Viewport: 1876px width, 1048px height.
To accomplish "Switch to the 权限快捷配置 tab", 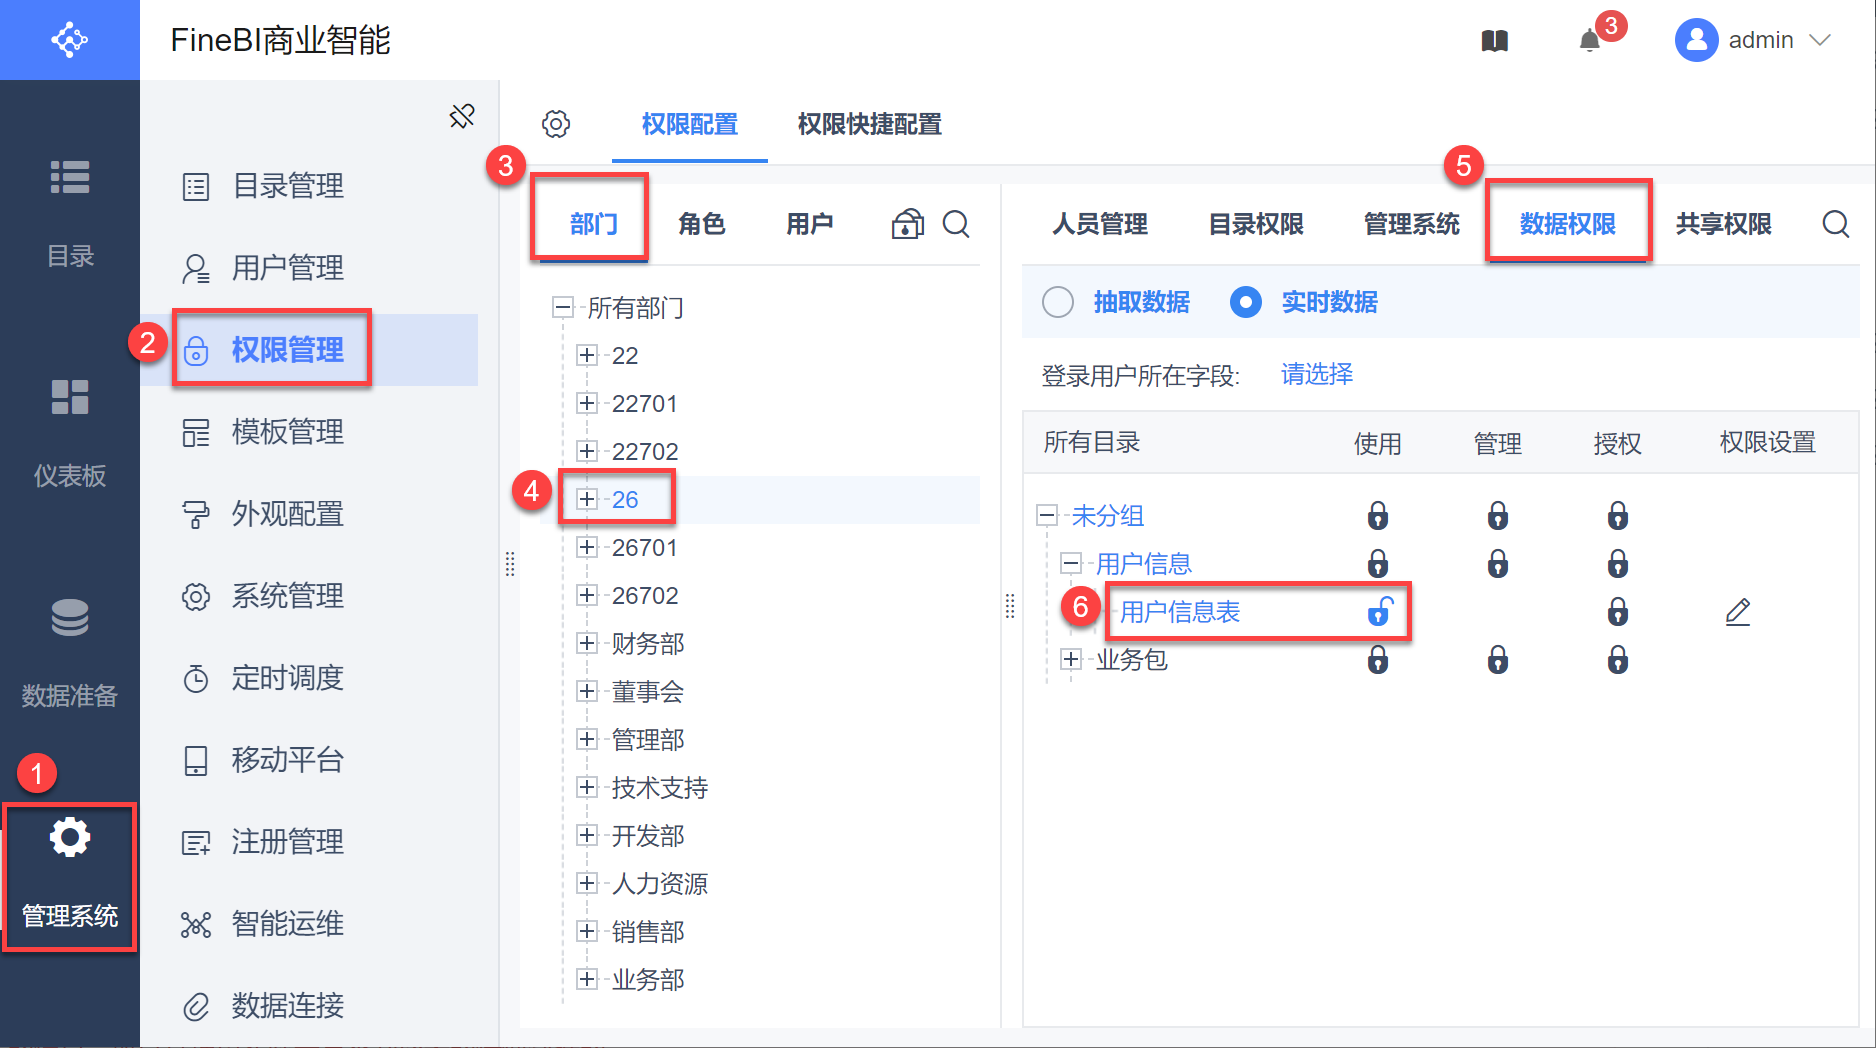I will pos(869,124).
